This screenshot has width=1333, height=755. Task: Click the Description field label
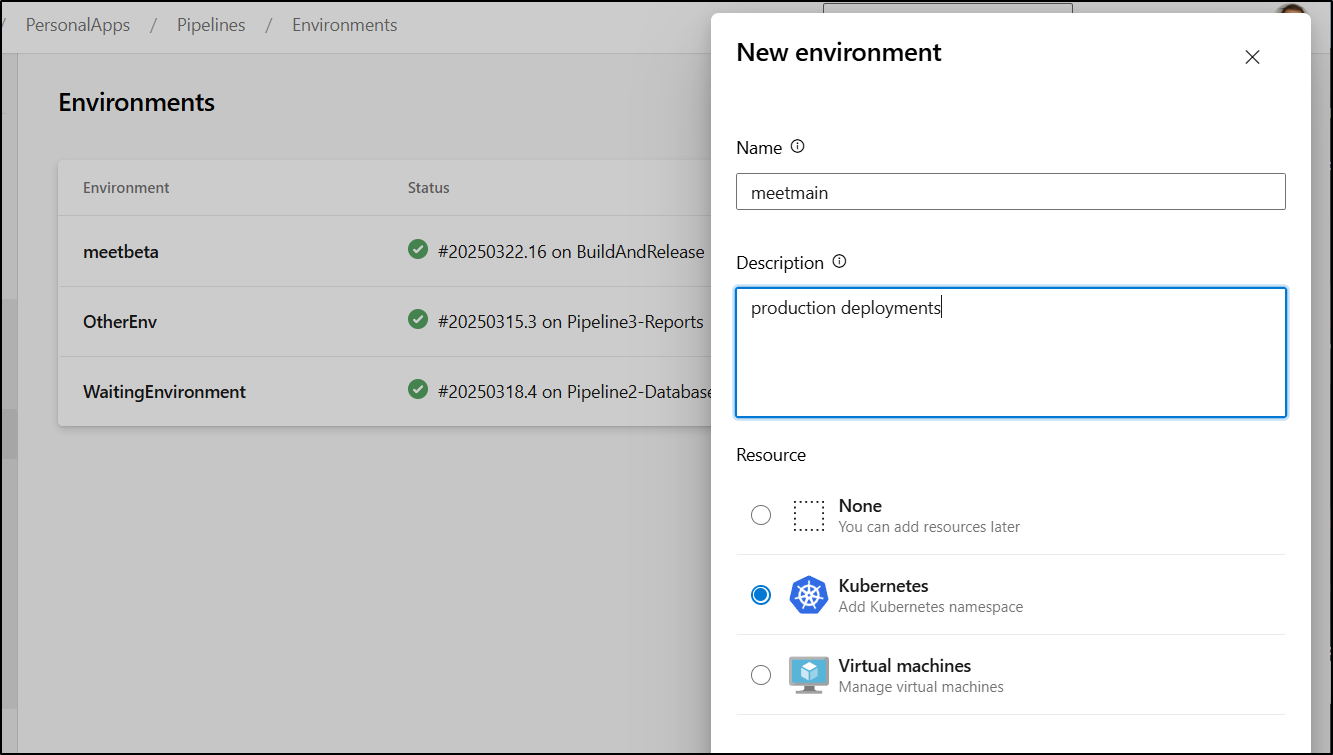780,263
